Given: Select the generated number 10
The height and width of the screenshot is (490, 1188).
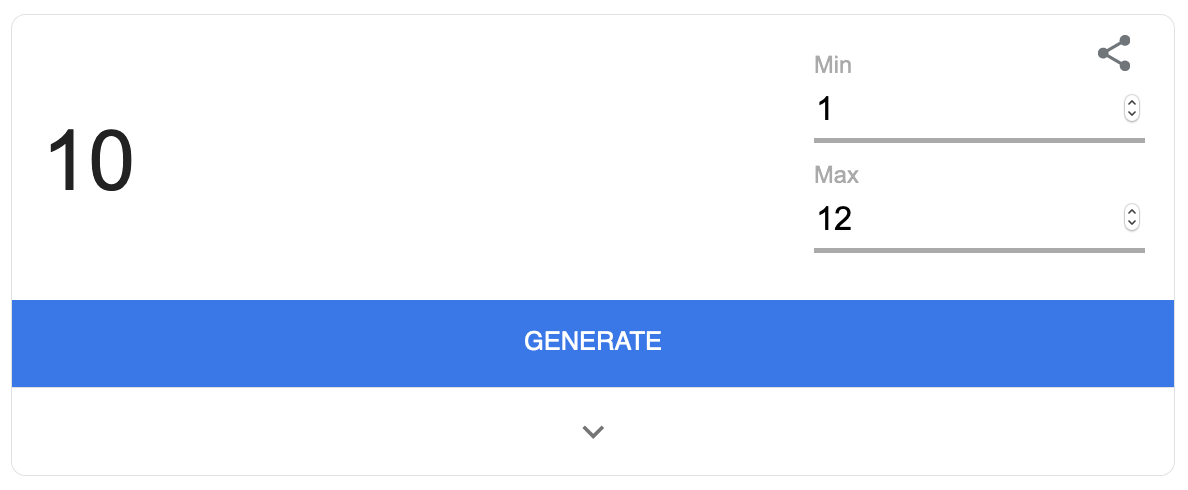Looking at the screenshot, I should (x=90, y=161).
